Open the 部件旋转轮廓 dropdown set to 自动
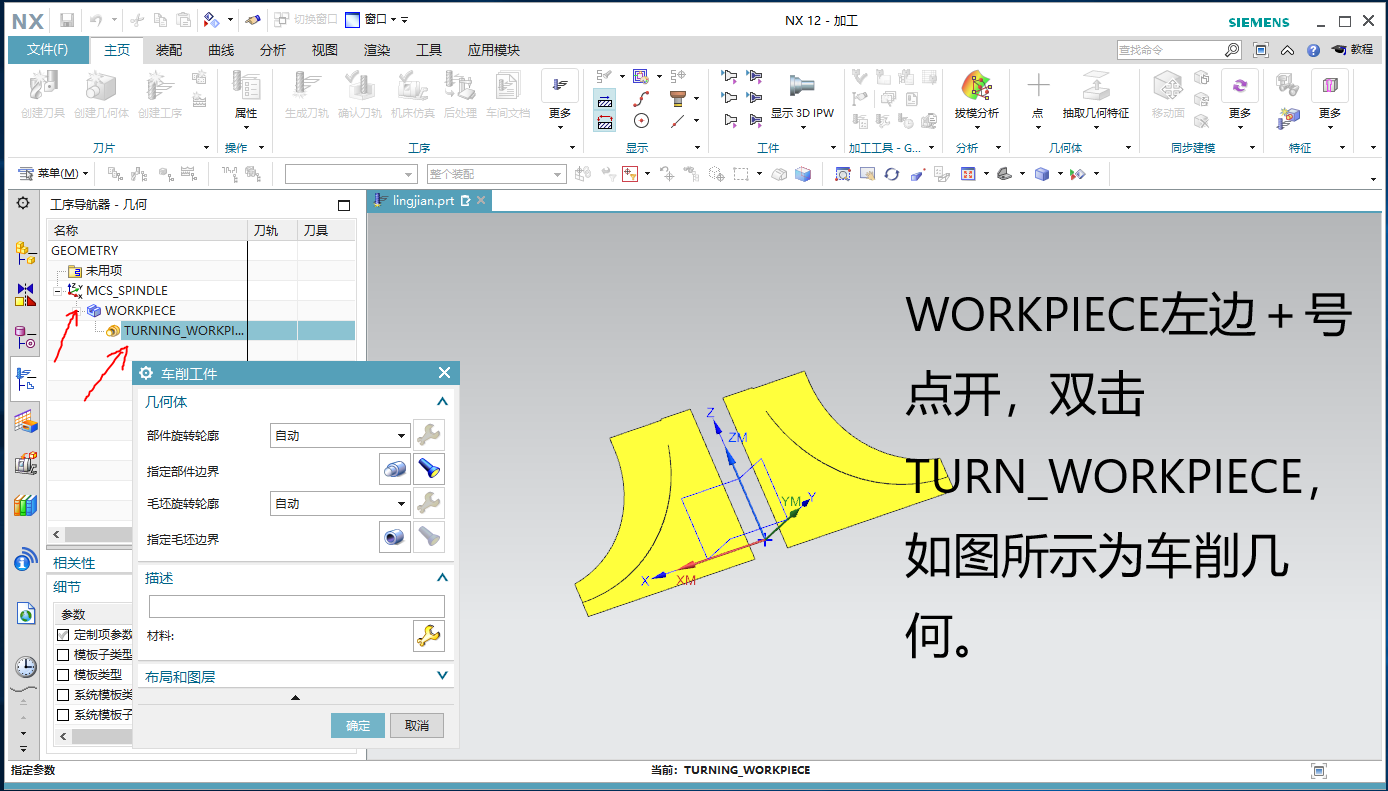This screenshot has height=791, width=1388. pos(340,436)
